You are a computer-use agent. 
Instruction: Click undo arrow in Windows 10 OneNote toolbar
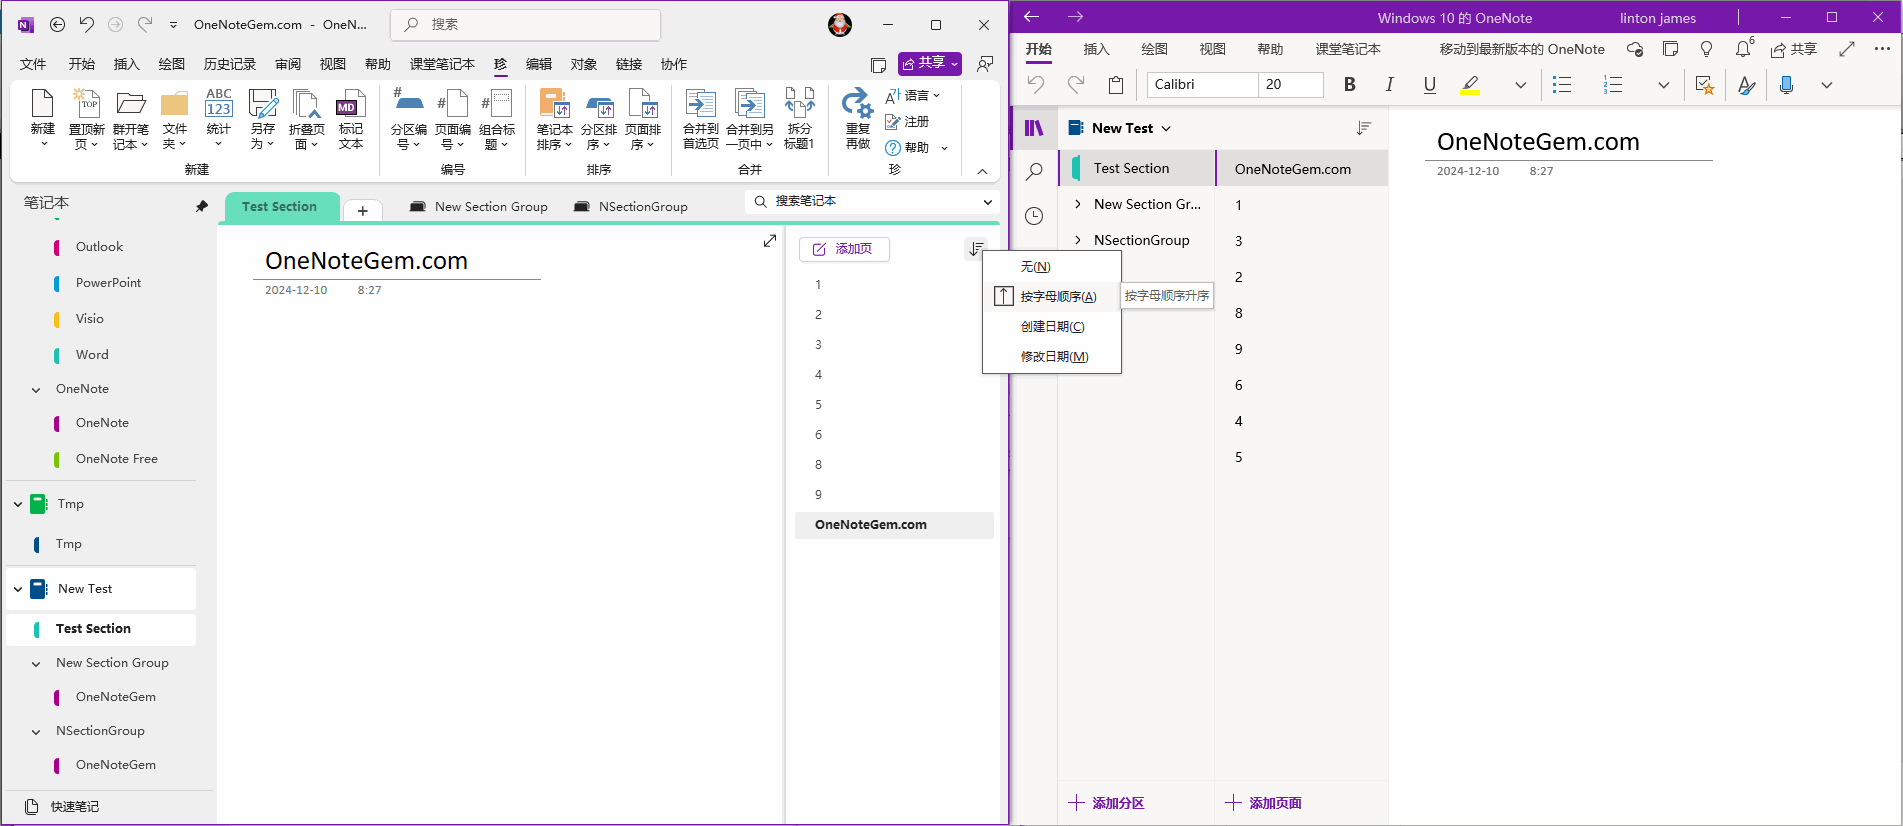[1036, 85]
